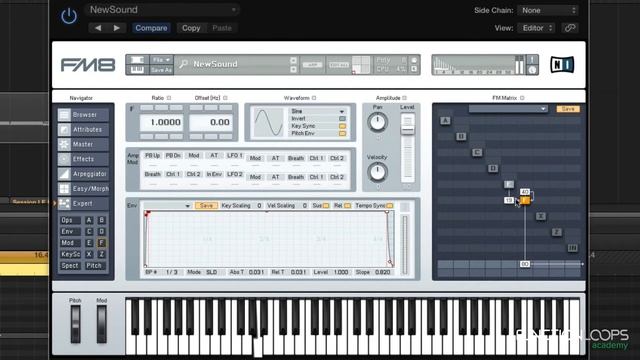The image size is (640, 360).
Task: Toggle Key Sync option
Action: 342,126
